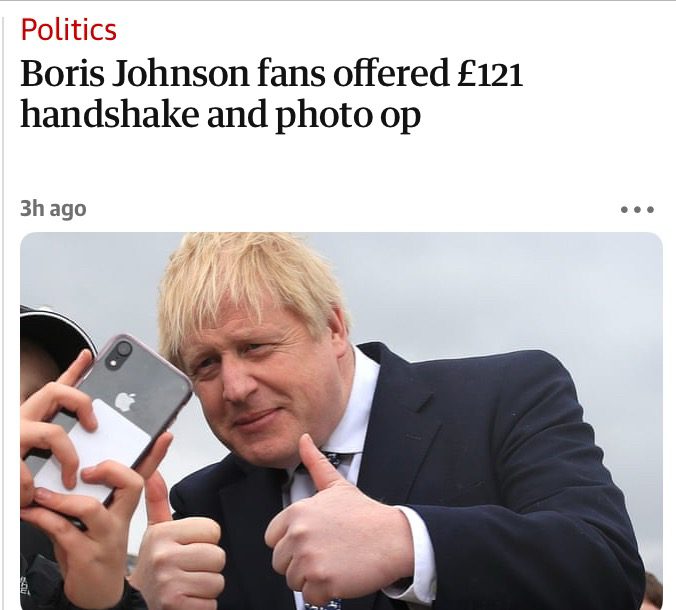Click the Apple logo on the phone

(125, 401)
